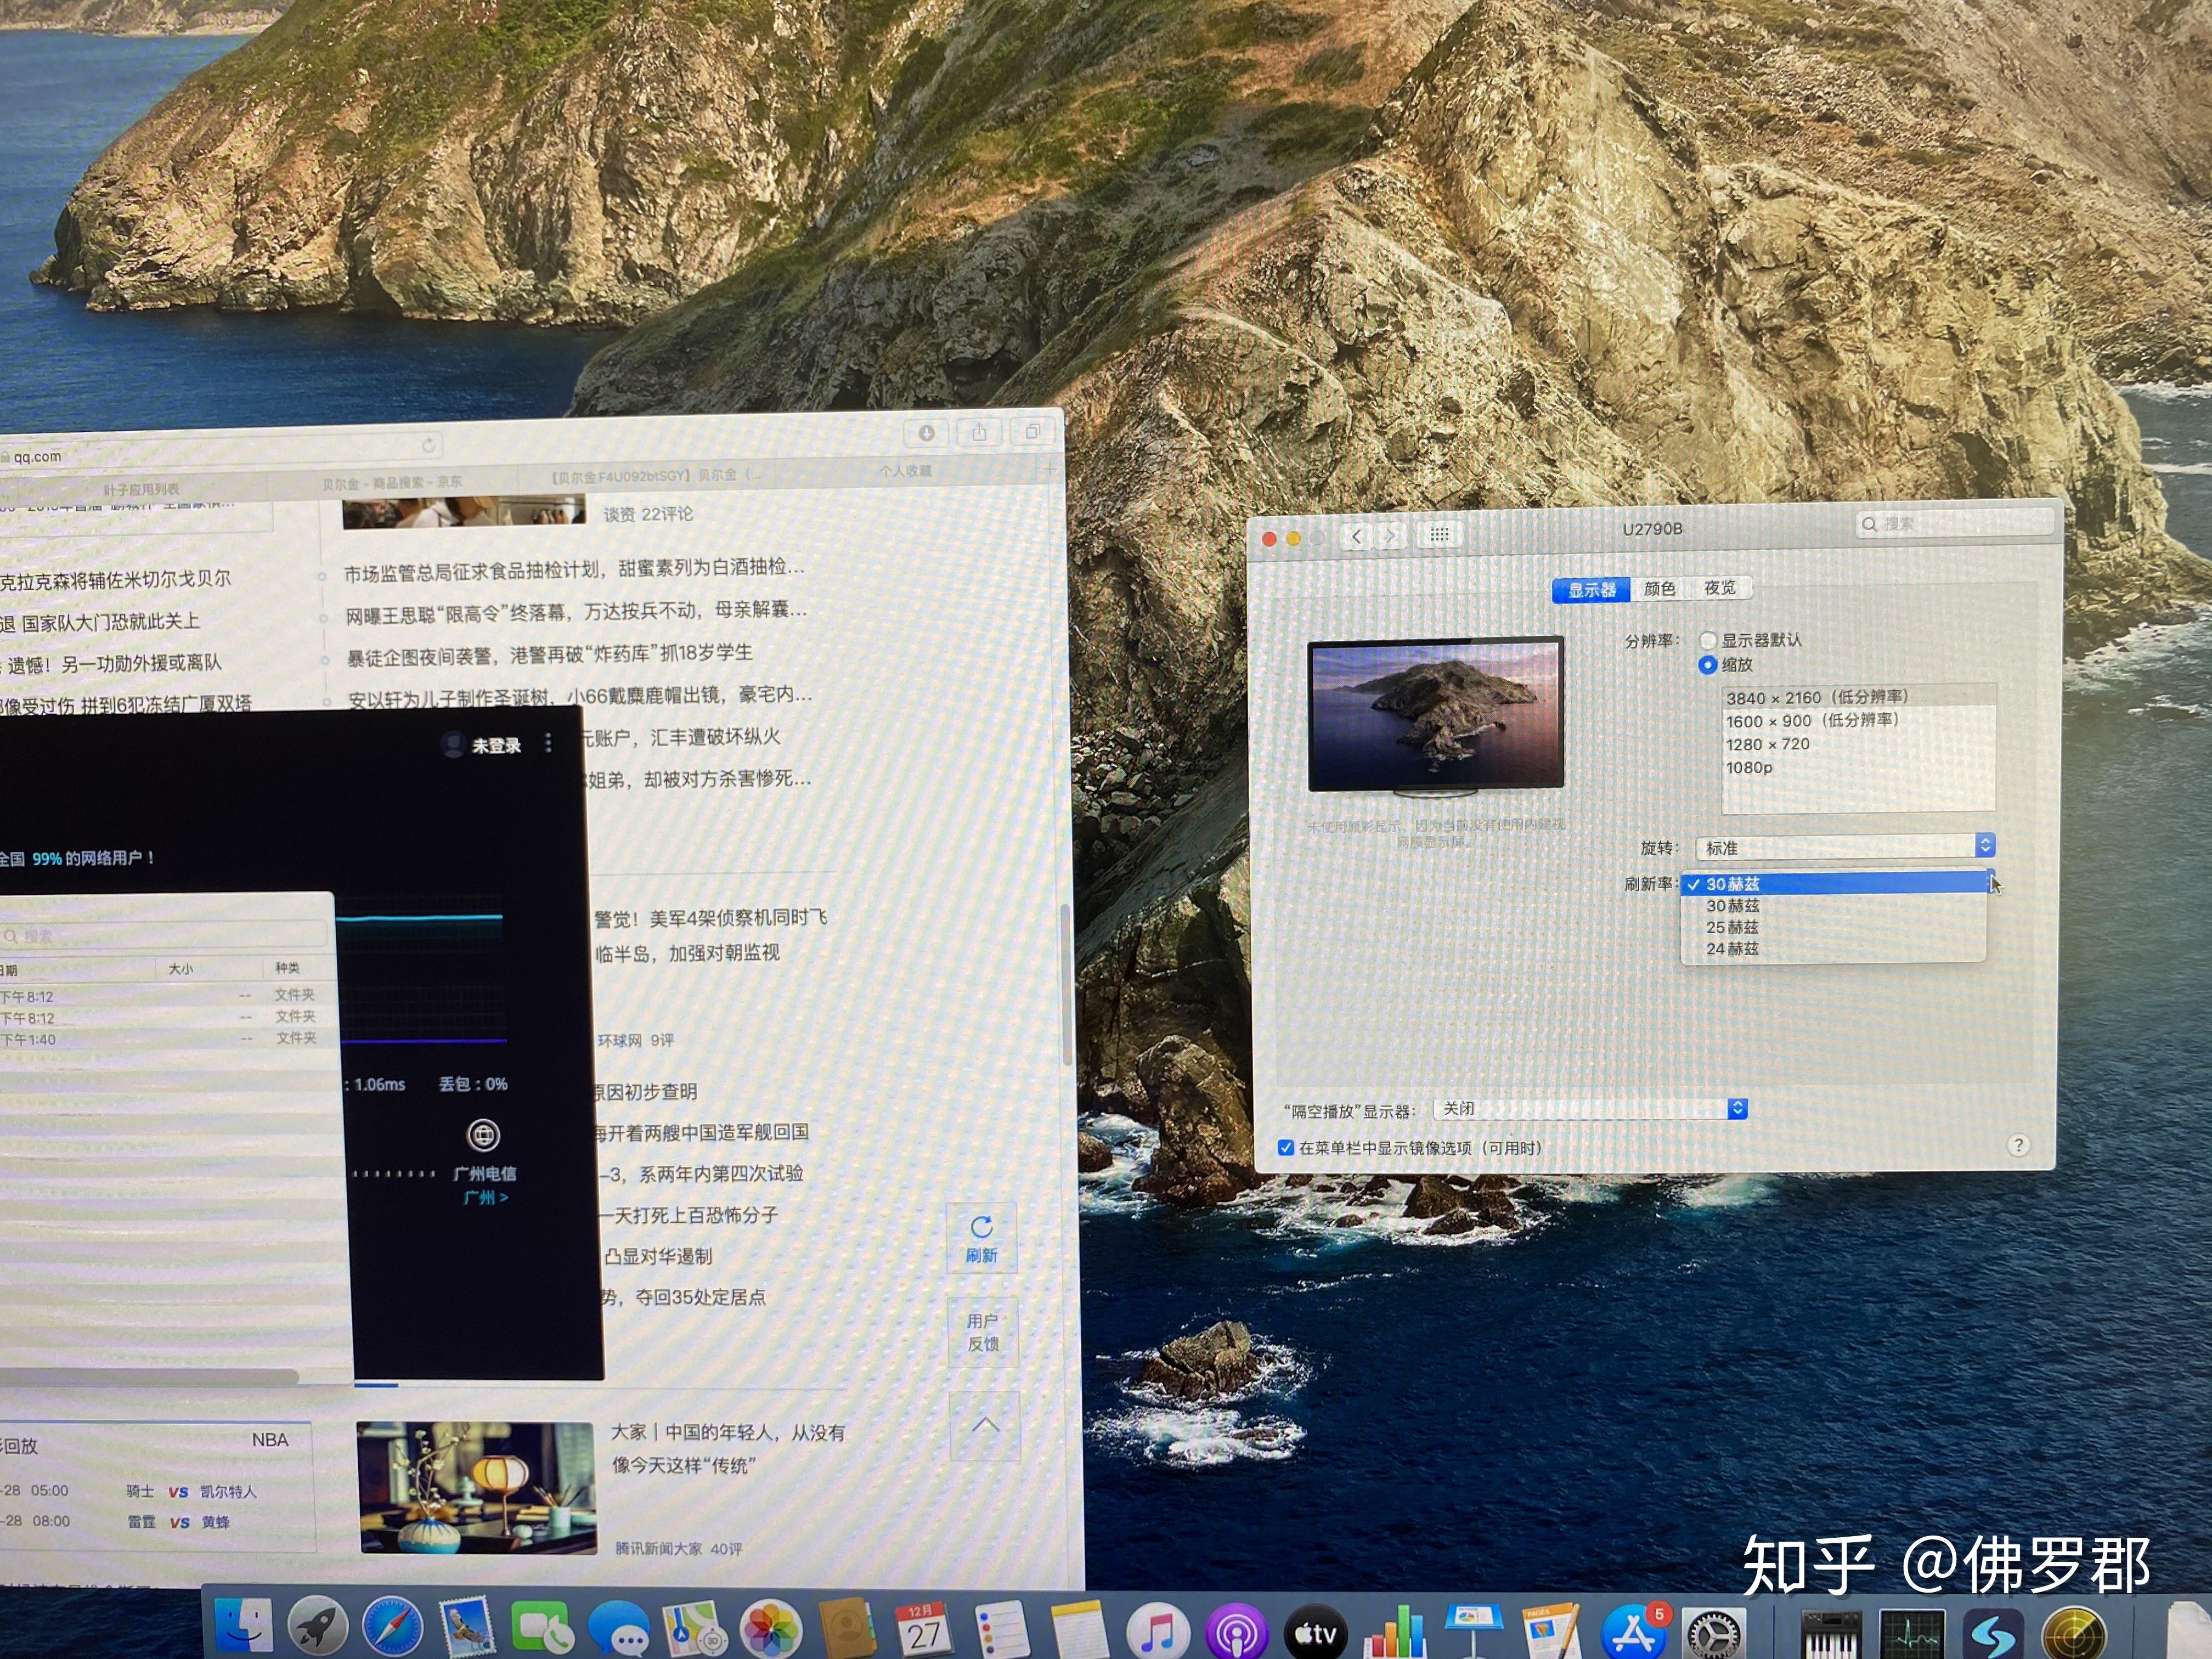
Task: Click Safari share toolbar icon
Action: pyautogui.click(x=979, y=432)
